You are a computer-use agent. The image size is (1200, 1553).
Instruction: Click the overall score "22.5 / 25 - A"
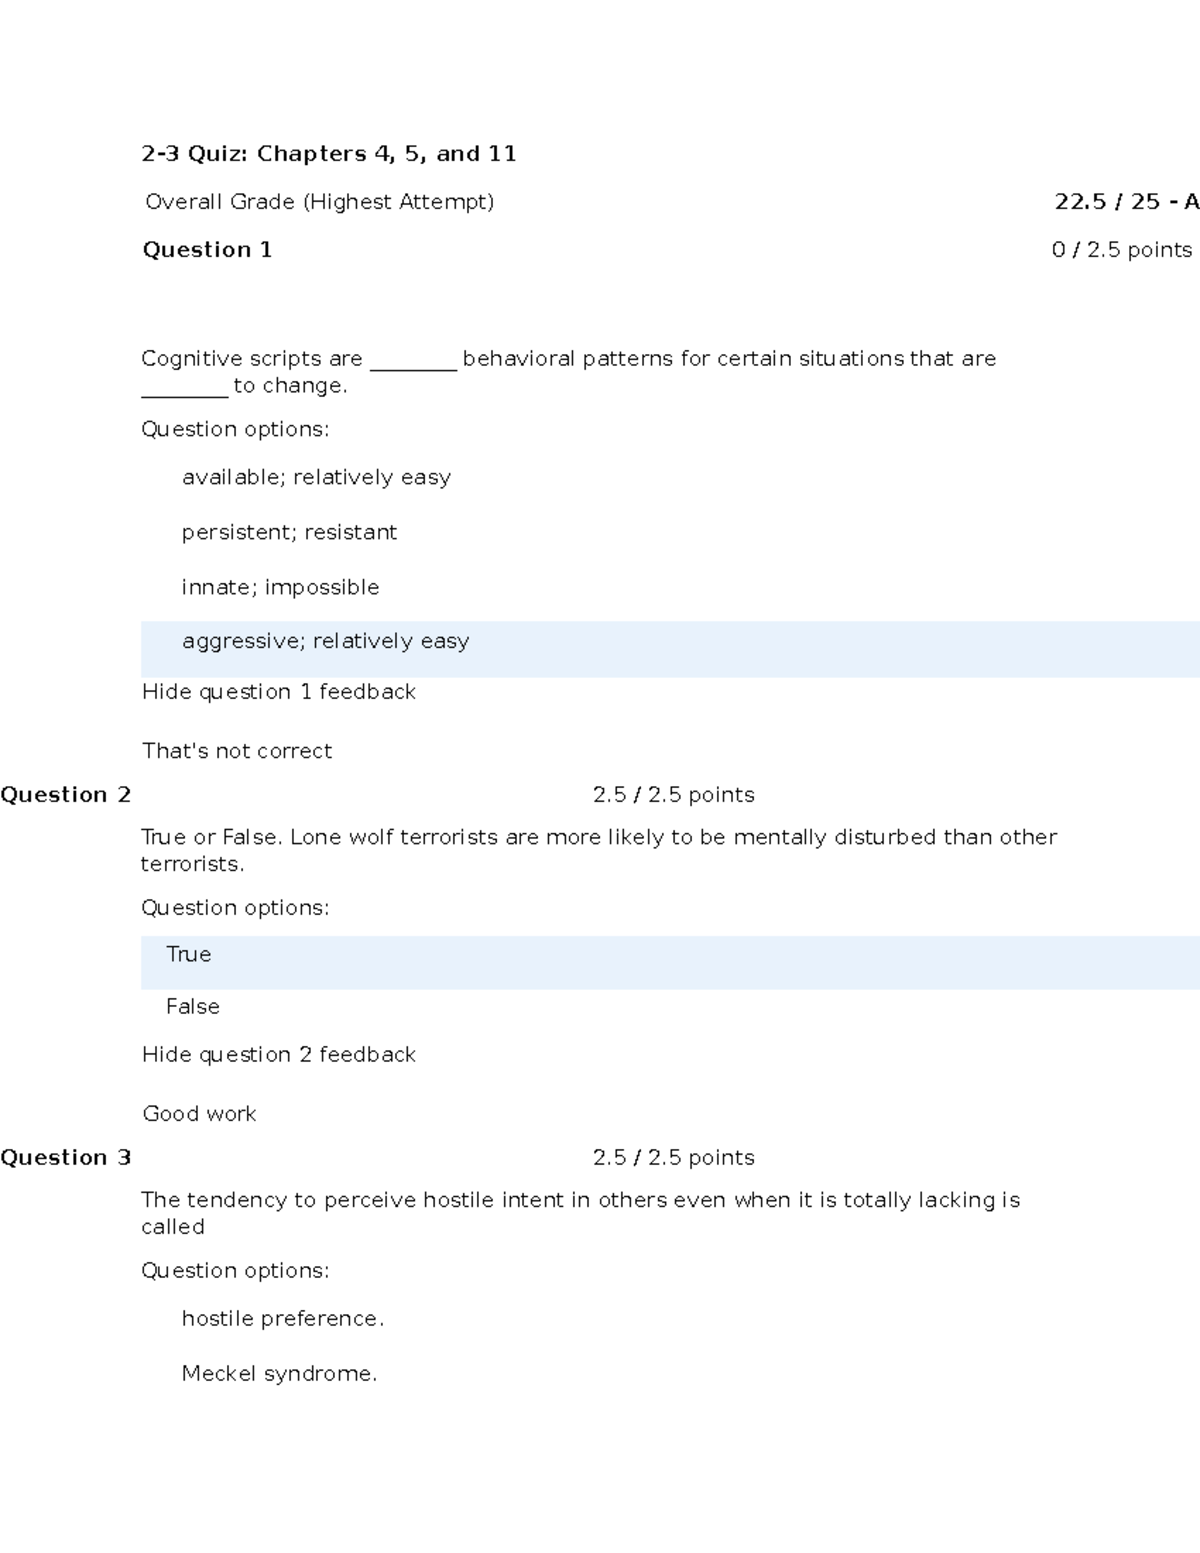1126,202
